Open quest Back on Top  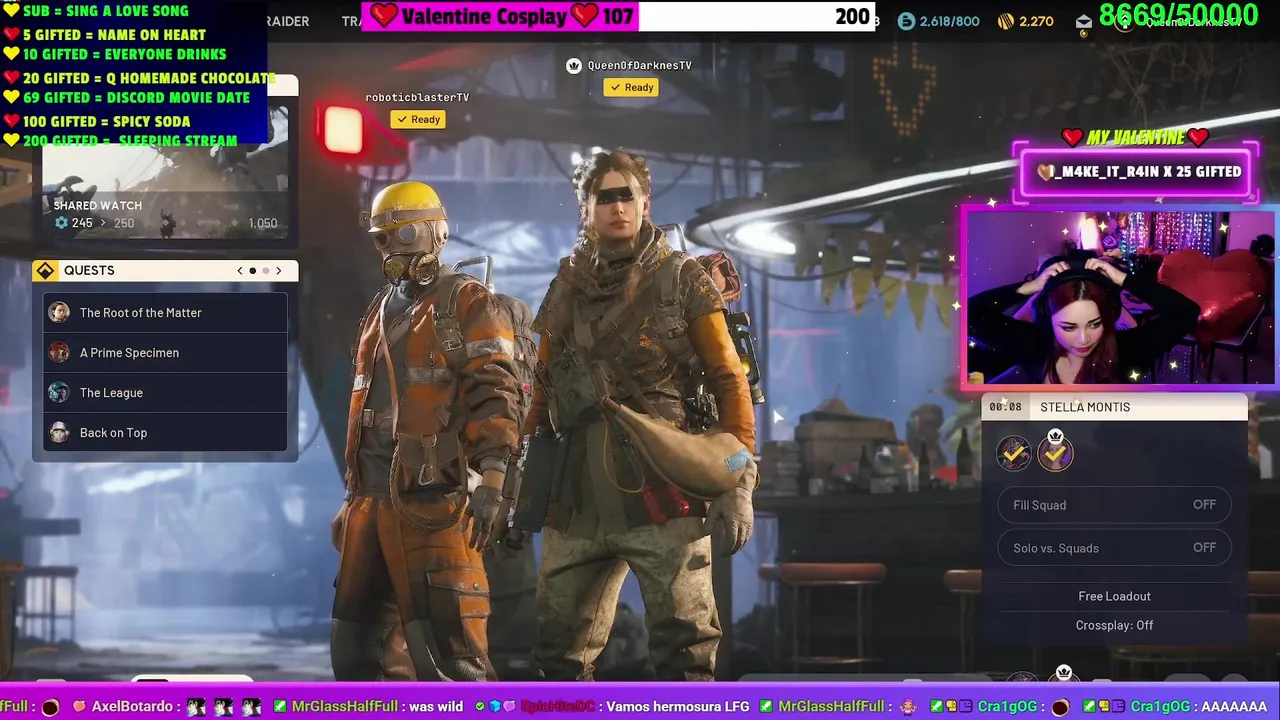tap(165, 433)
